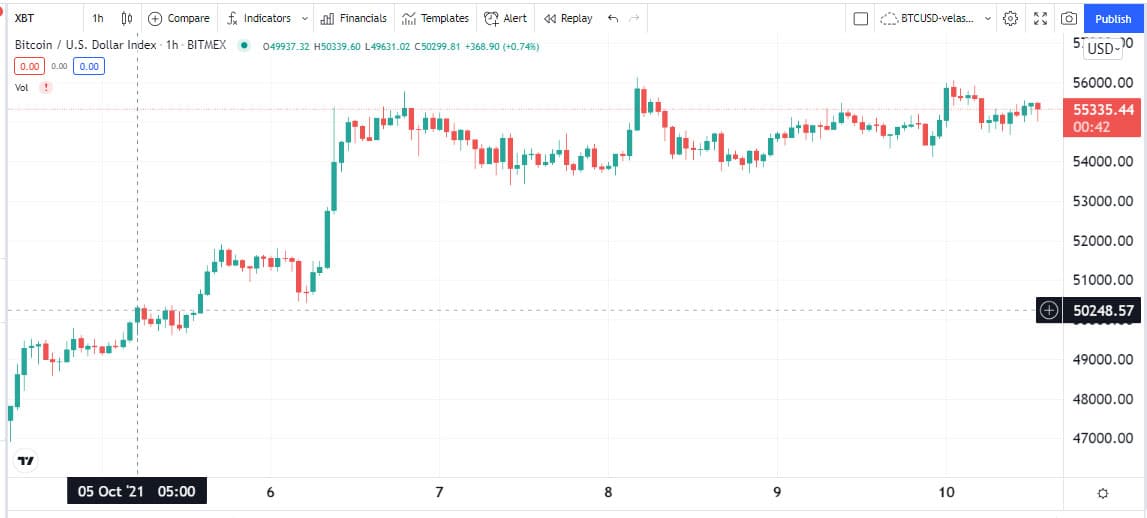Click the TradingView logo on chart
Viewport: 1147px width, 518px height.
(26, 461)
